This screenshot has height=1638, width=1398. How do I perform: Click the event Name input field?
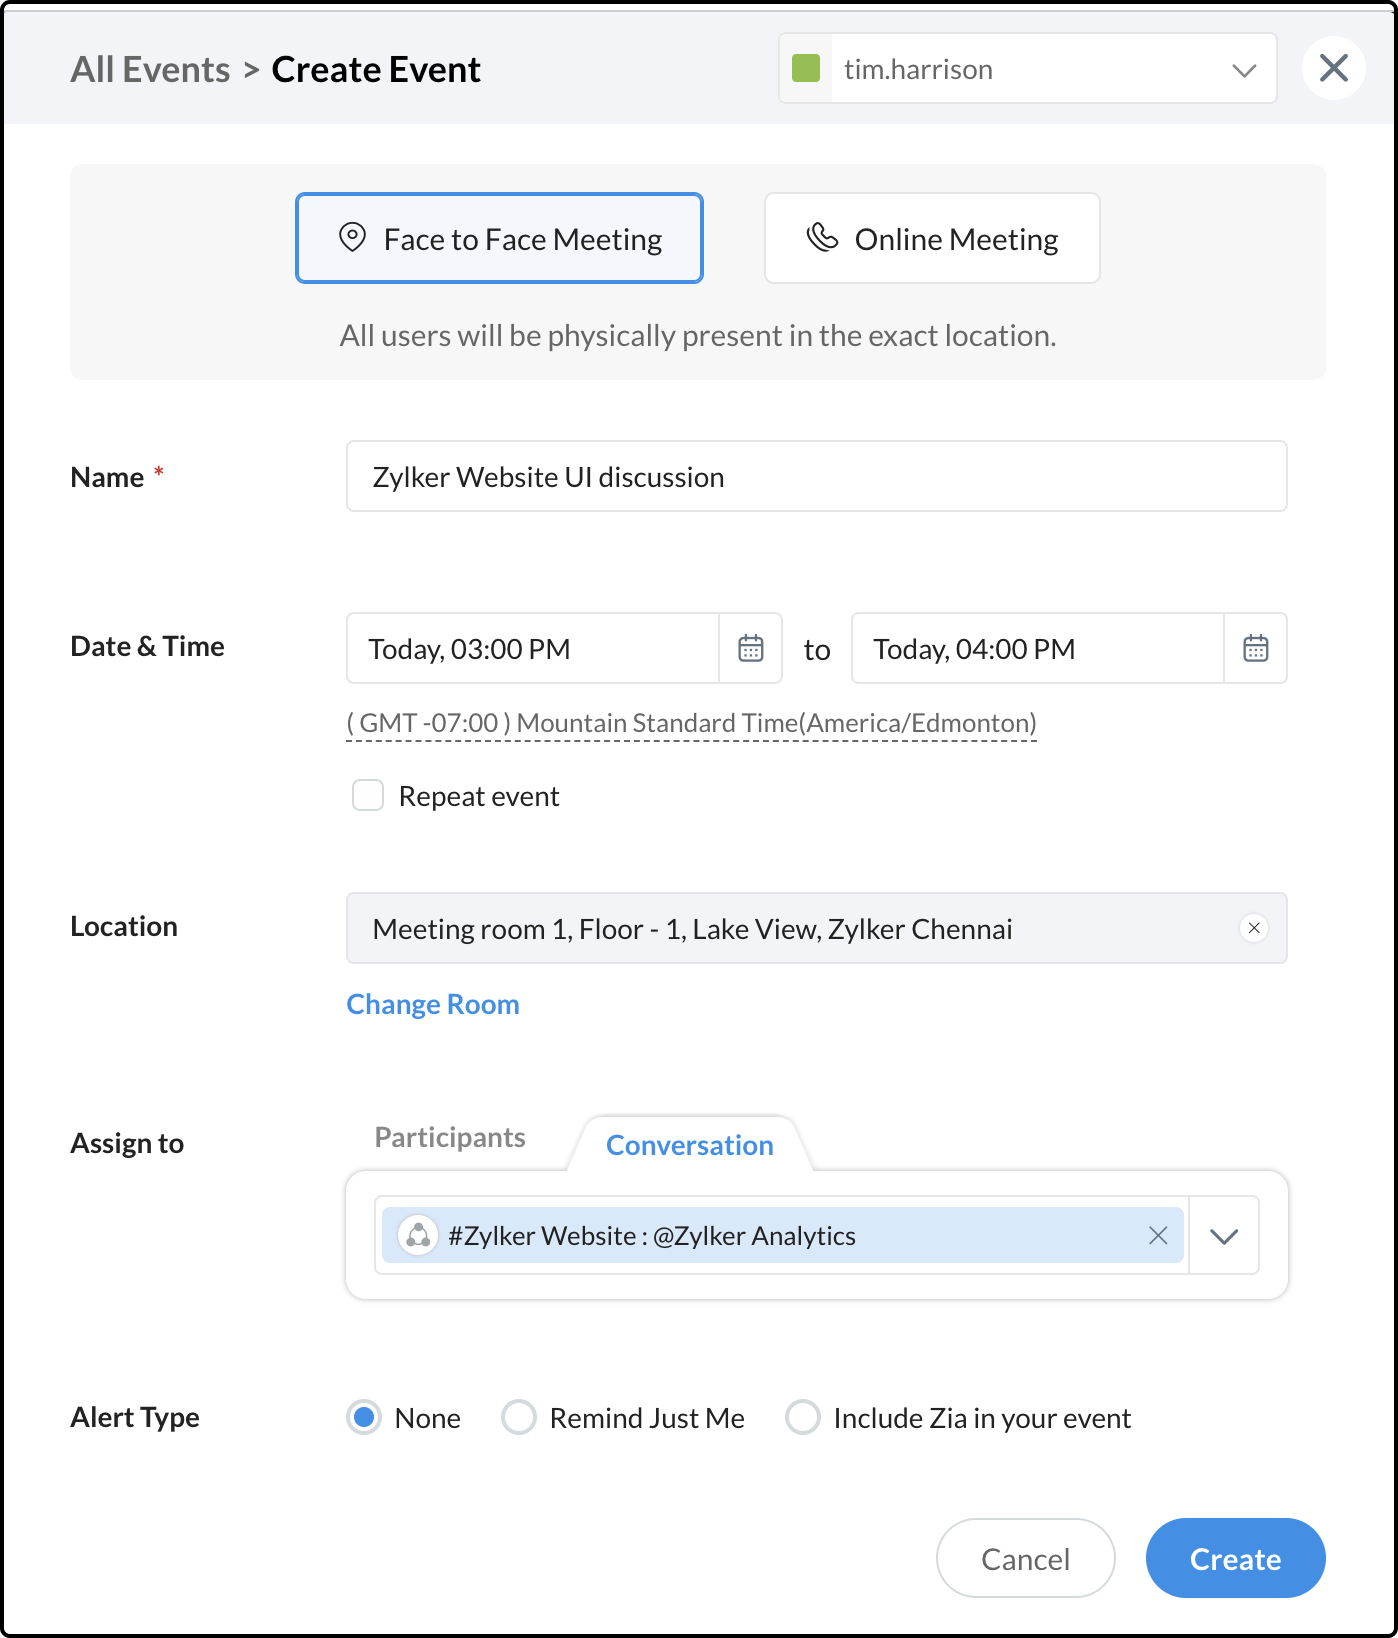816,477
